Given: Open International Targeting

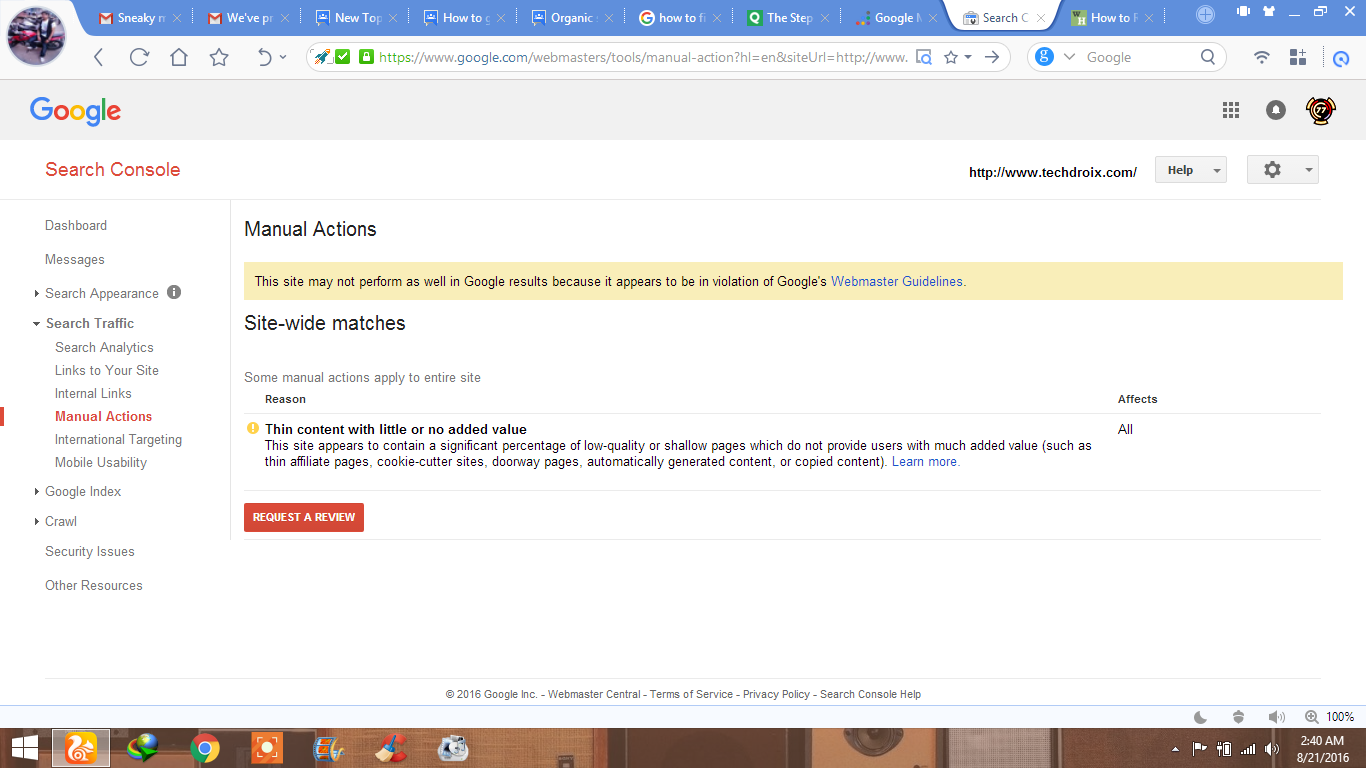Looking at the screenshot, I should coord(119,439).
